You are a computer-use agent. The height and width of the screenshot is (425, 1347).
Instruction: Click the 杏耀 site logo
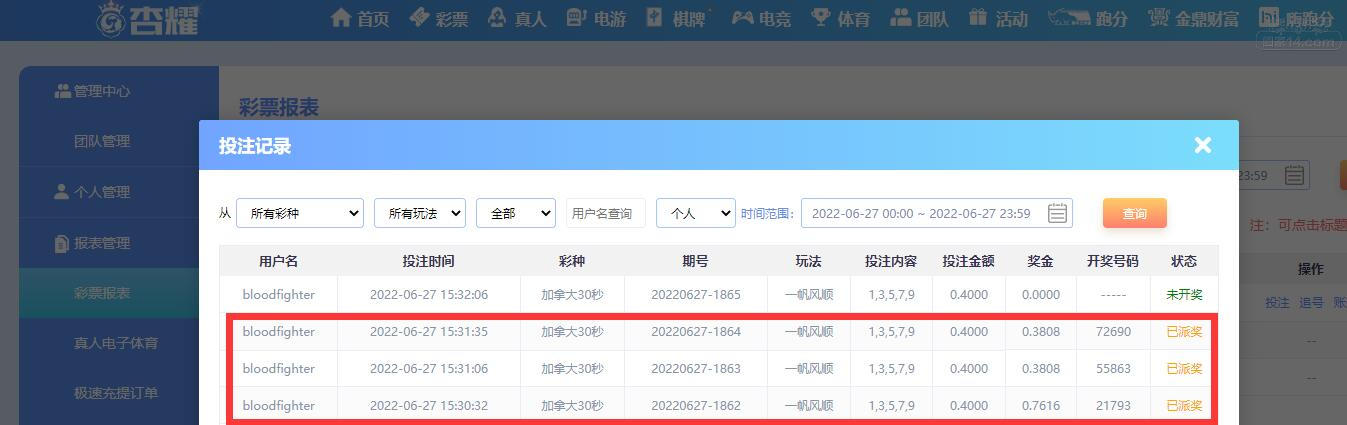click(148, 17)
